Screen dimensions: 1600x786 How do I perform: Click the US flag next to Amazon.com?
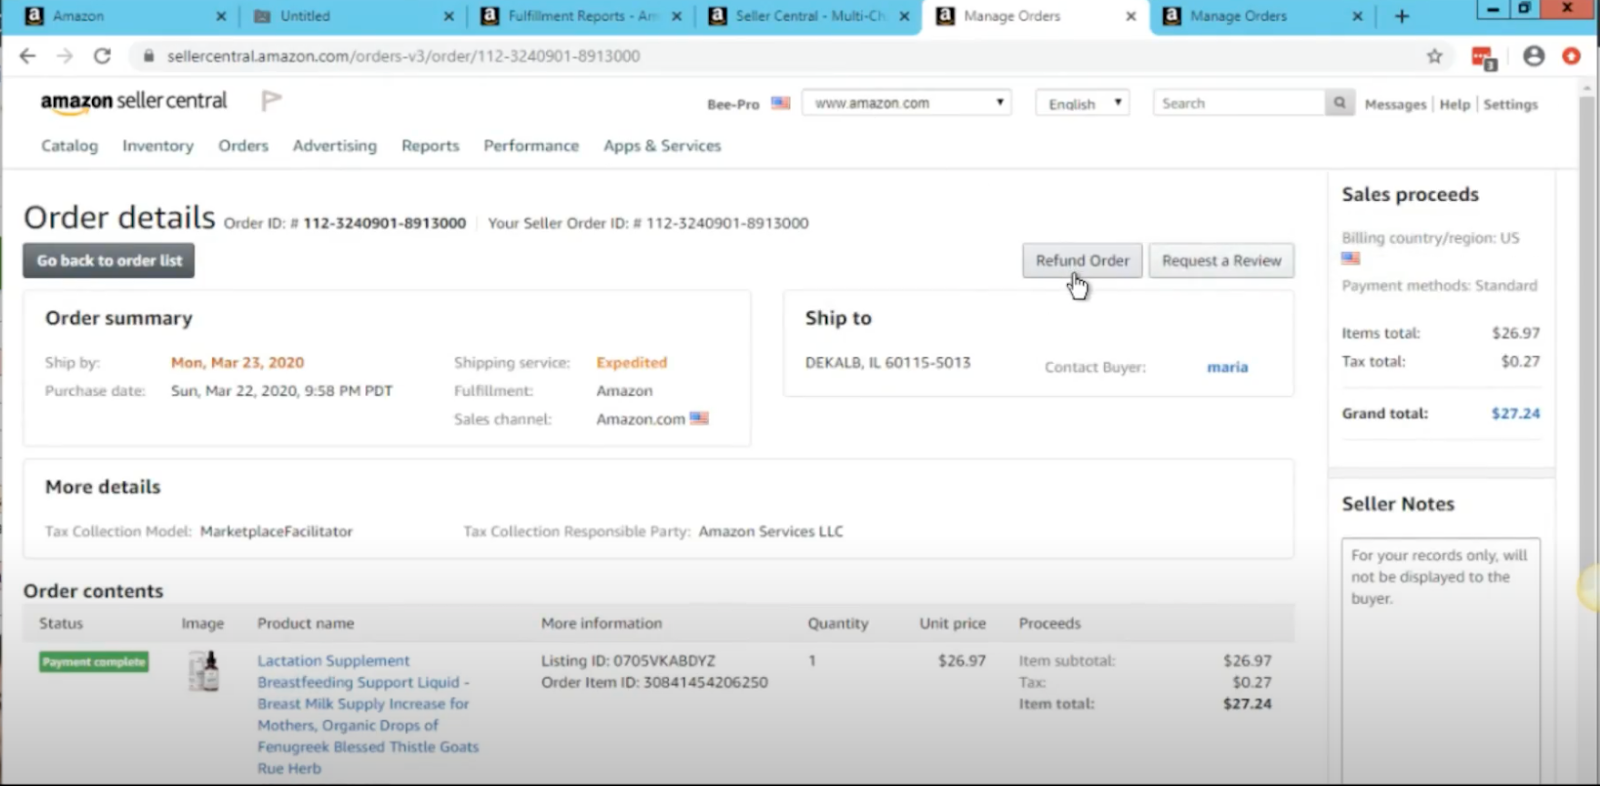(x=699, y=418)
